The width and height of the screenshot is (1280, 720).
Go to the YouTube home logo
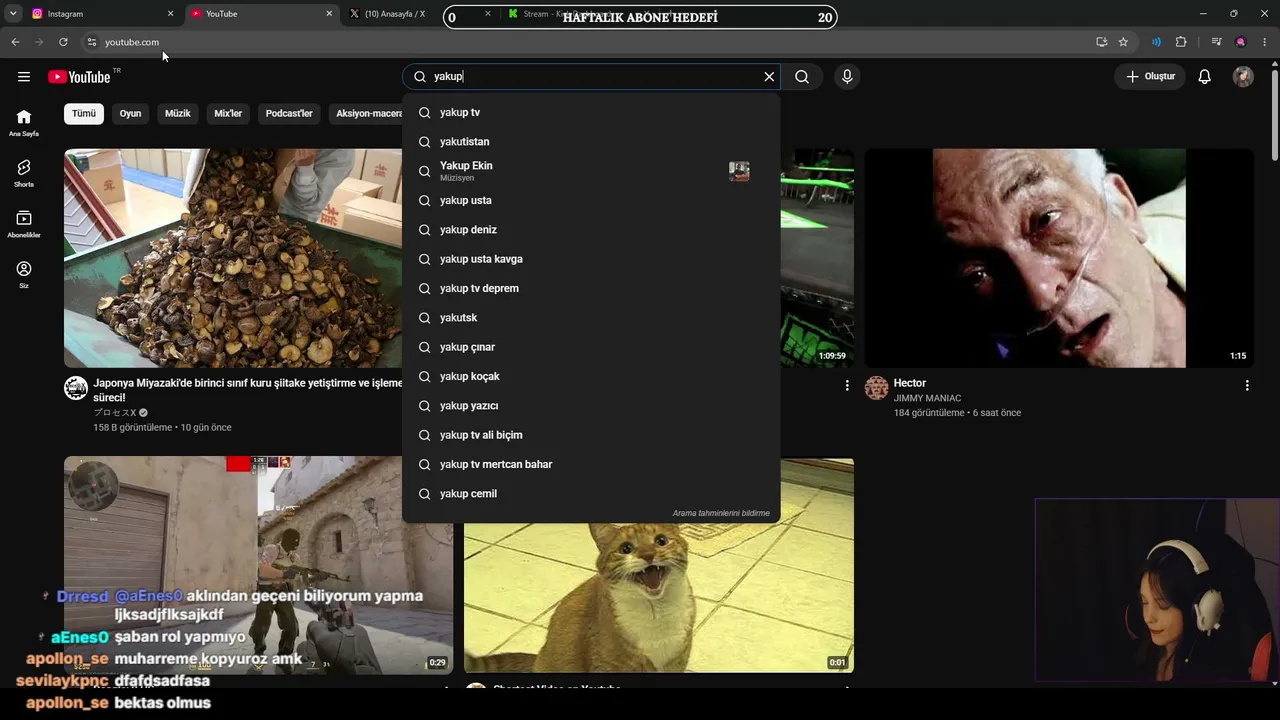[x=79, y=77]
